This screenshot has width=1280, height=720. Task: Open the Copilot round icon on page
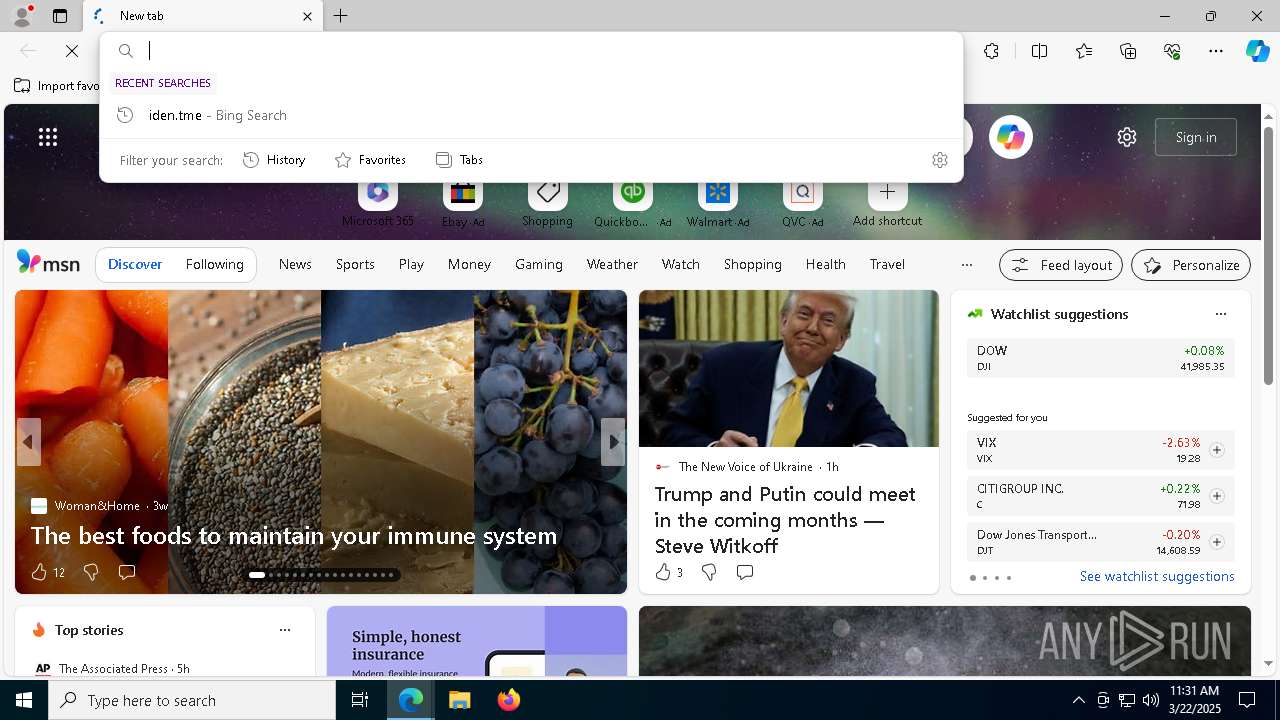coord(1010,137)
